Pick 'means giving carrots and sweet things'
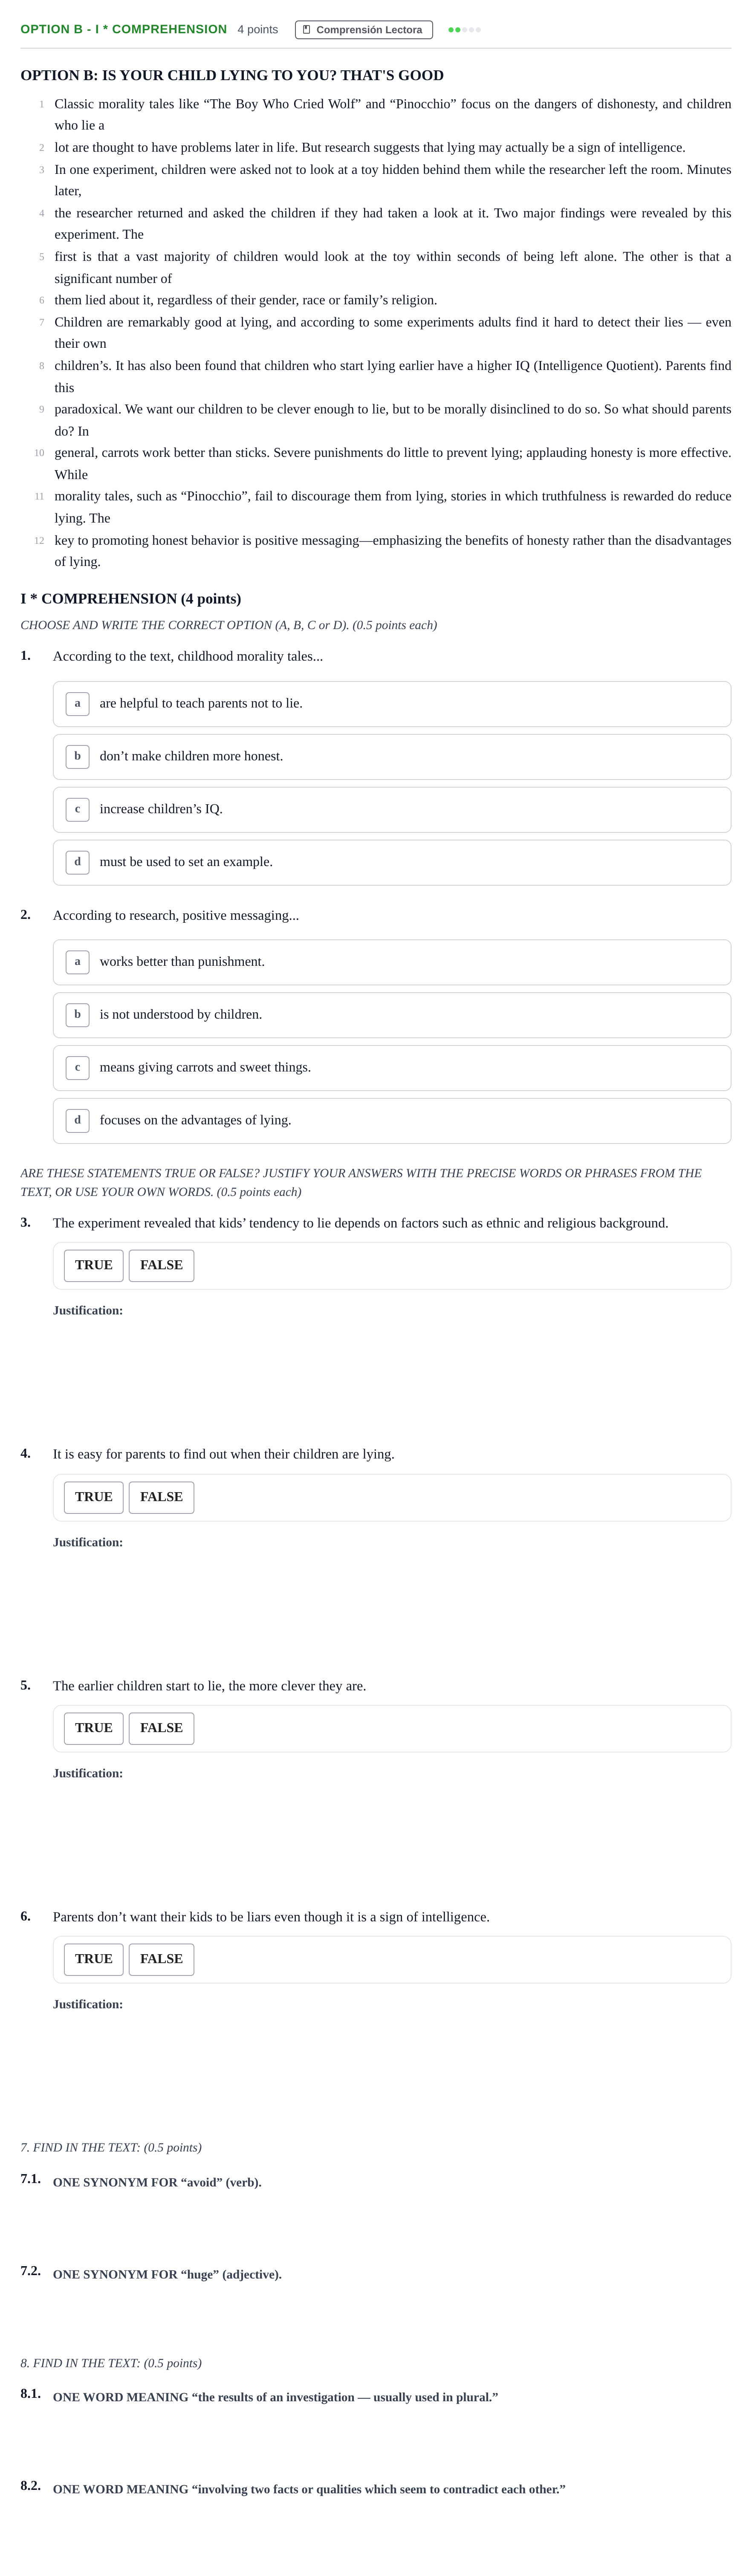This screenshot has height=2576, width=752. [x=392, y=1068]
